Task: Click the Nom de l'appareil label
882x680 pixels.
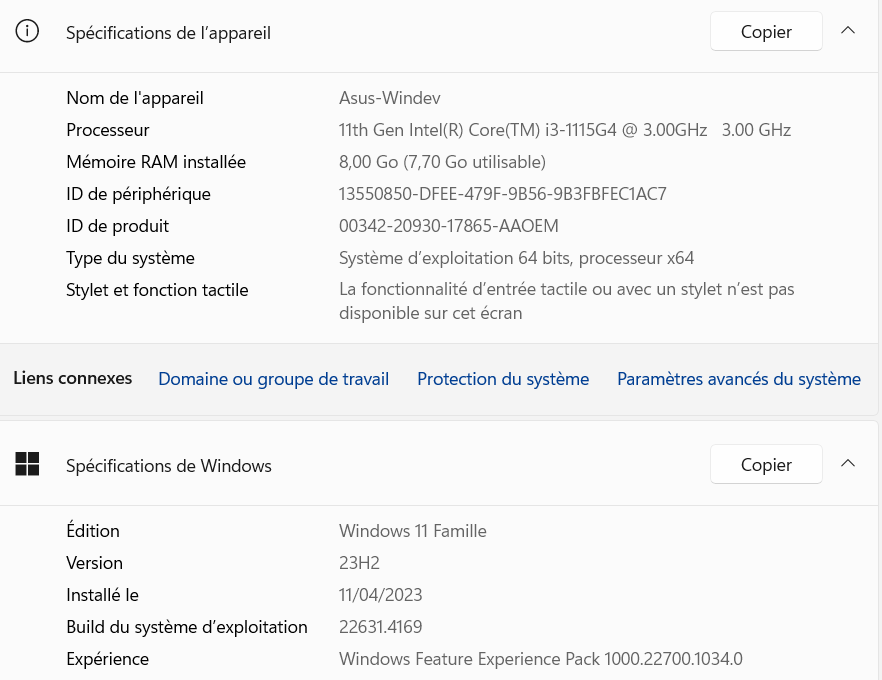Action: (135, 98)
